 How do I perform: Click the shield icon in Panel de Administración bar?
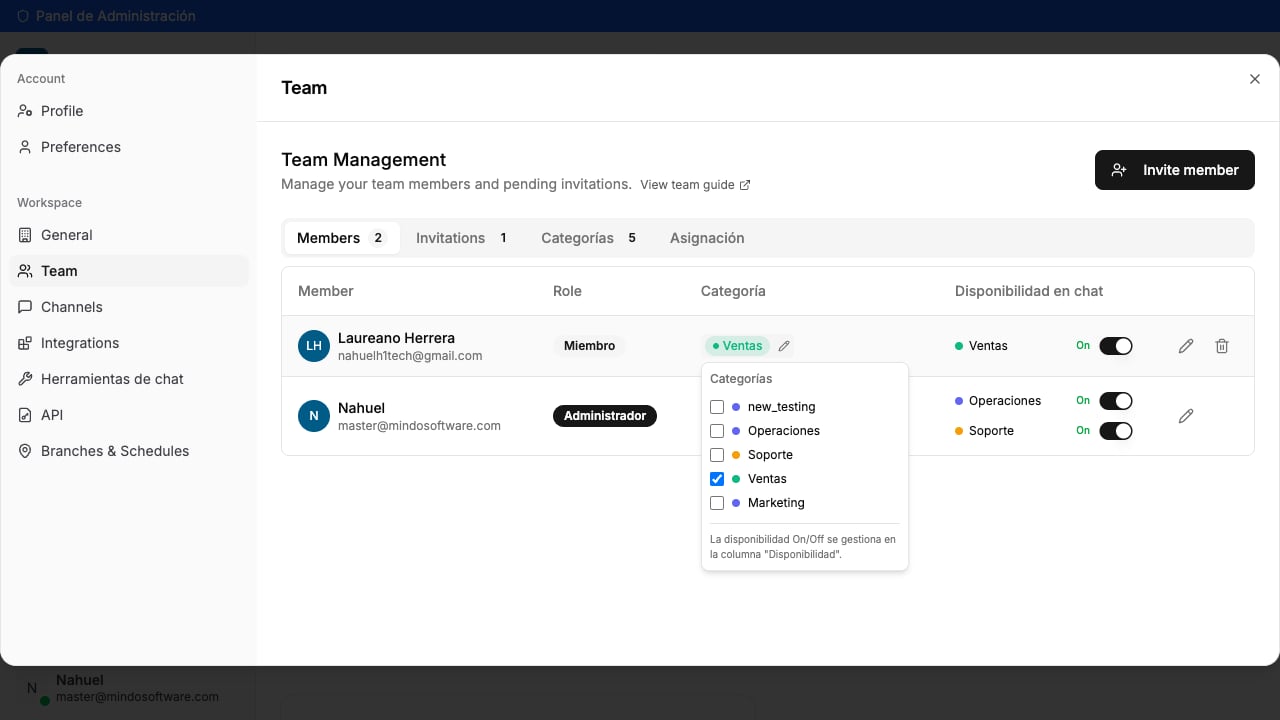[23, 16]
